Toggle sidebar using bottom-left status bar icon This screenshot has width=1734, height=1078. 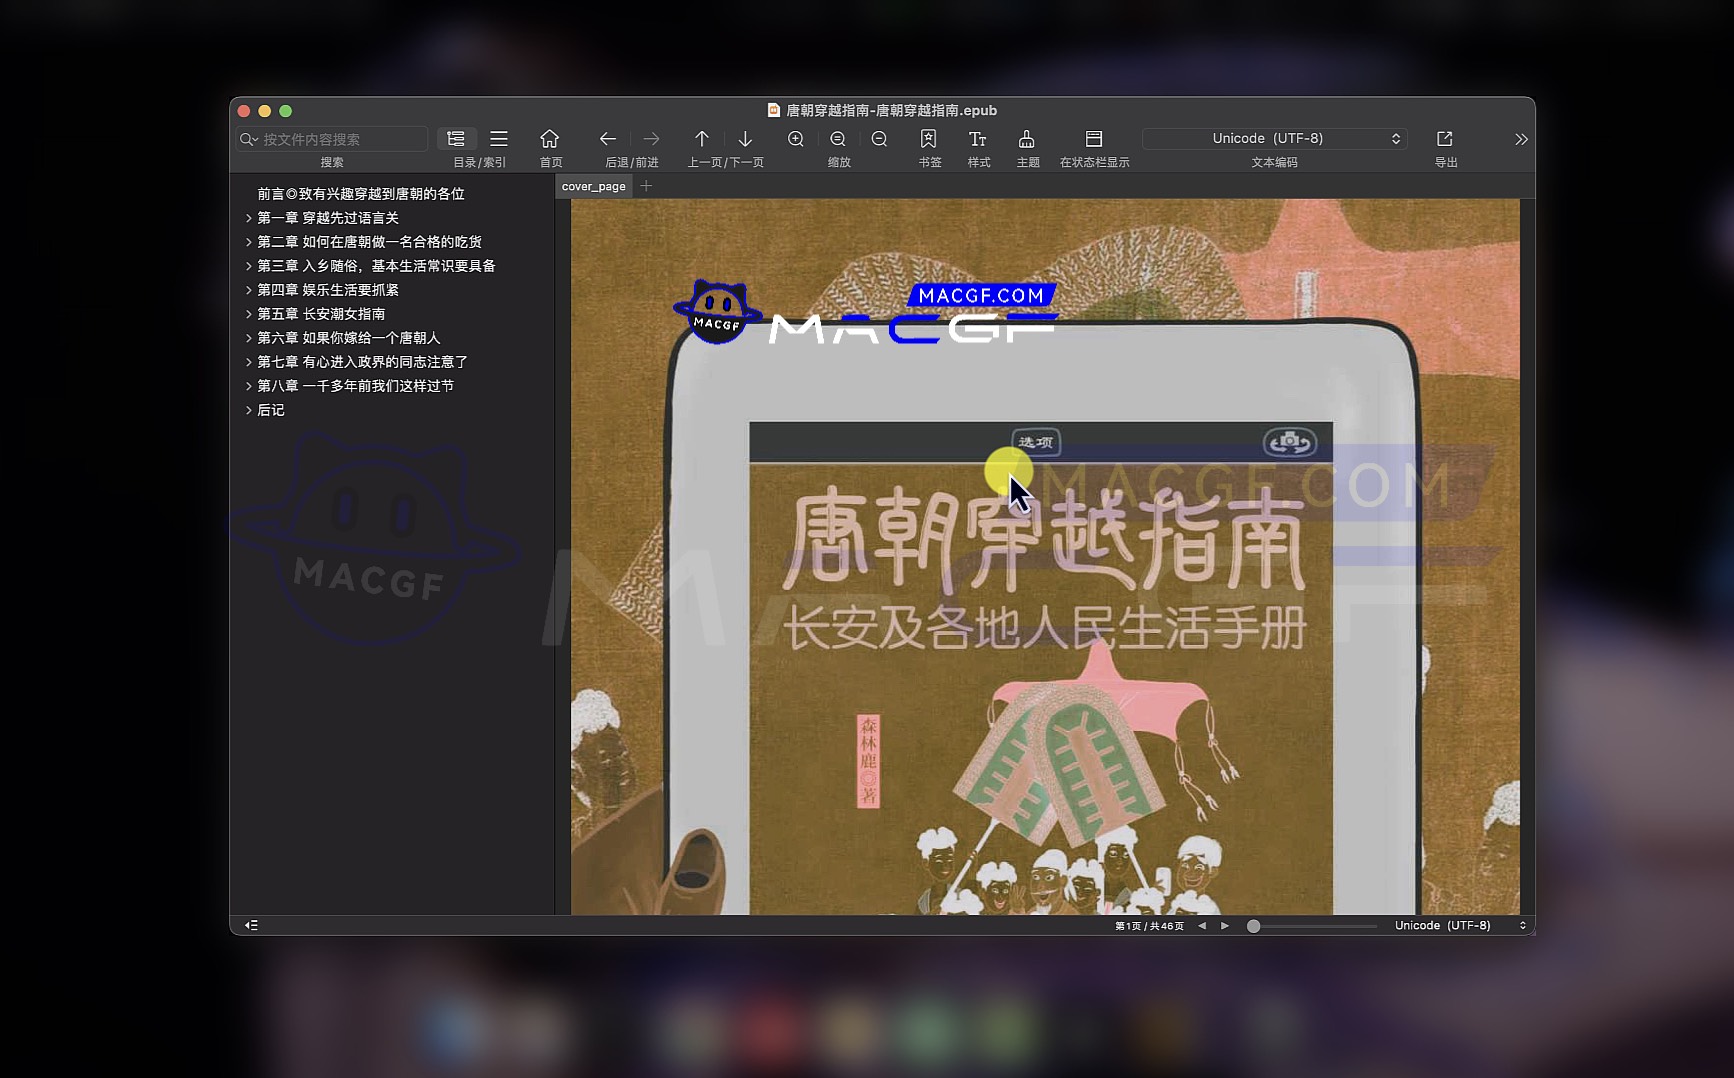click(x=251, y=925)
